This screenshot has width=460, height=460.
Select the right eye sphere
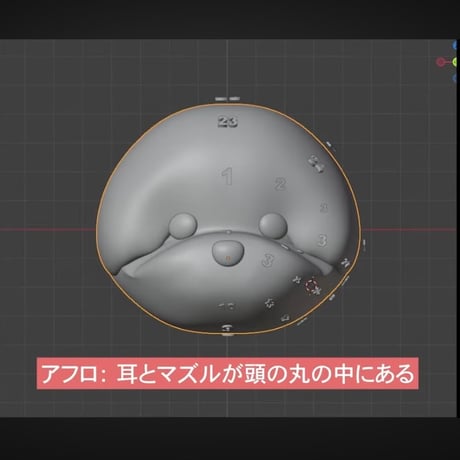coord(273,226)
